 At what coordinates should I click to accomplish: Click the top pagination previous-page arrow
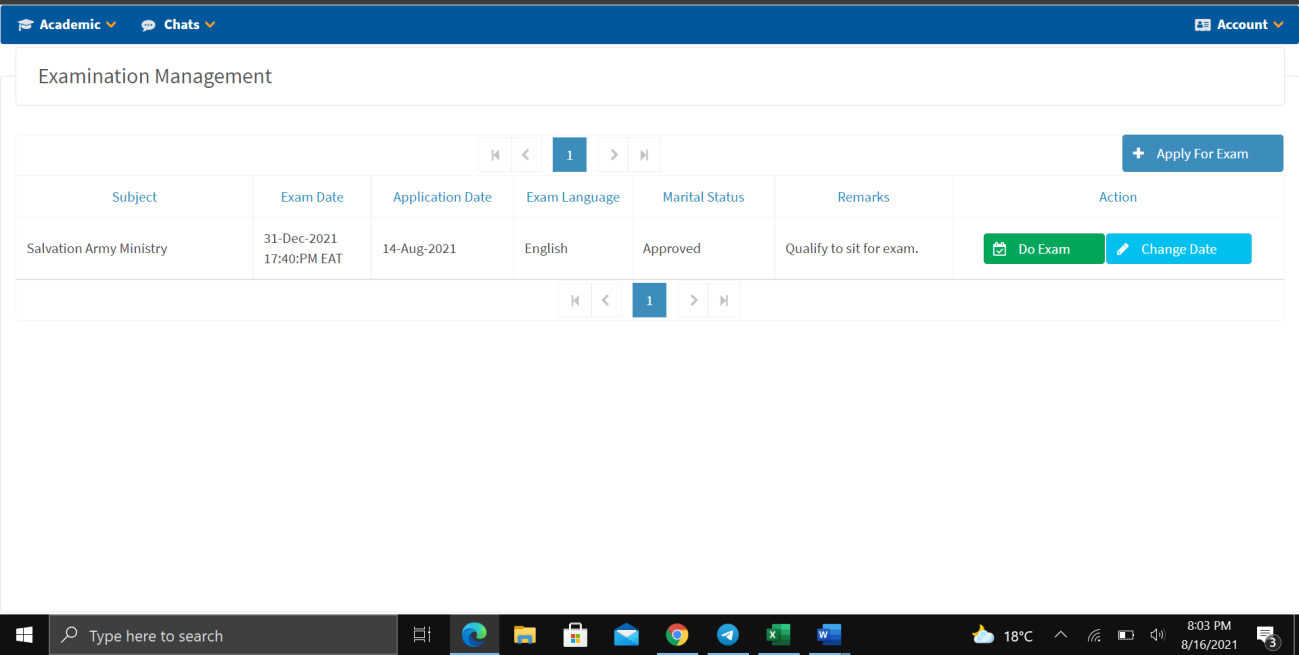pyautogui.click(x=526, y=155)
